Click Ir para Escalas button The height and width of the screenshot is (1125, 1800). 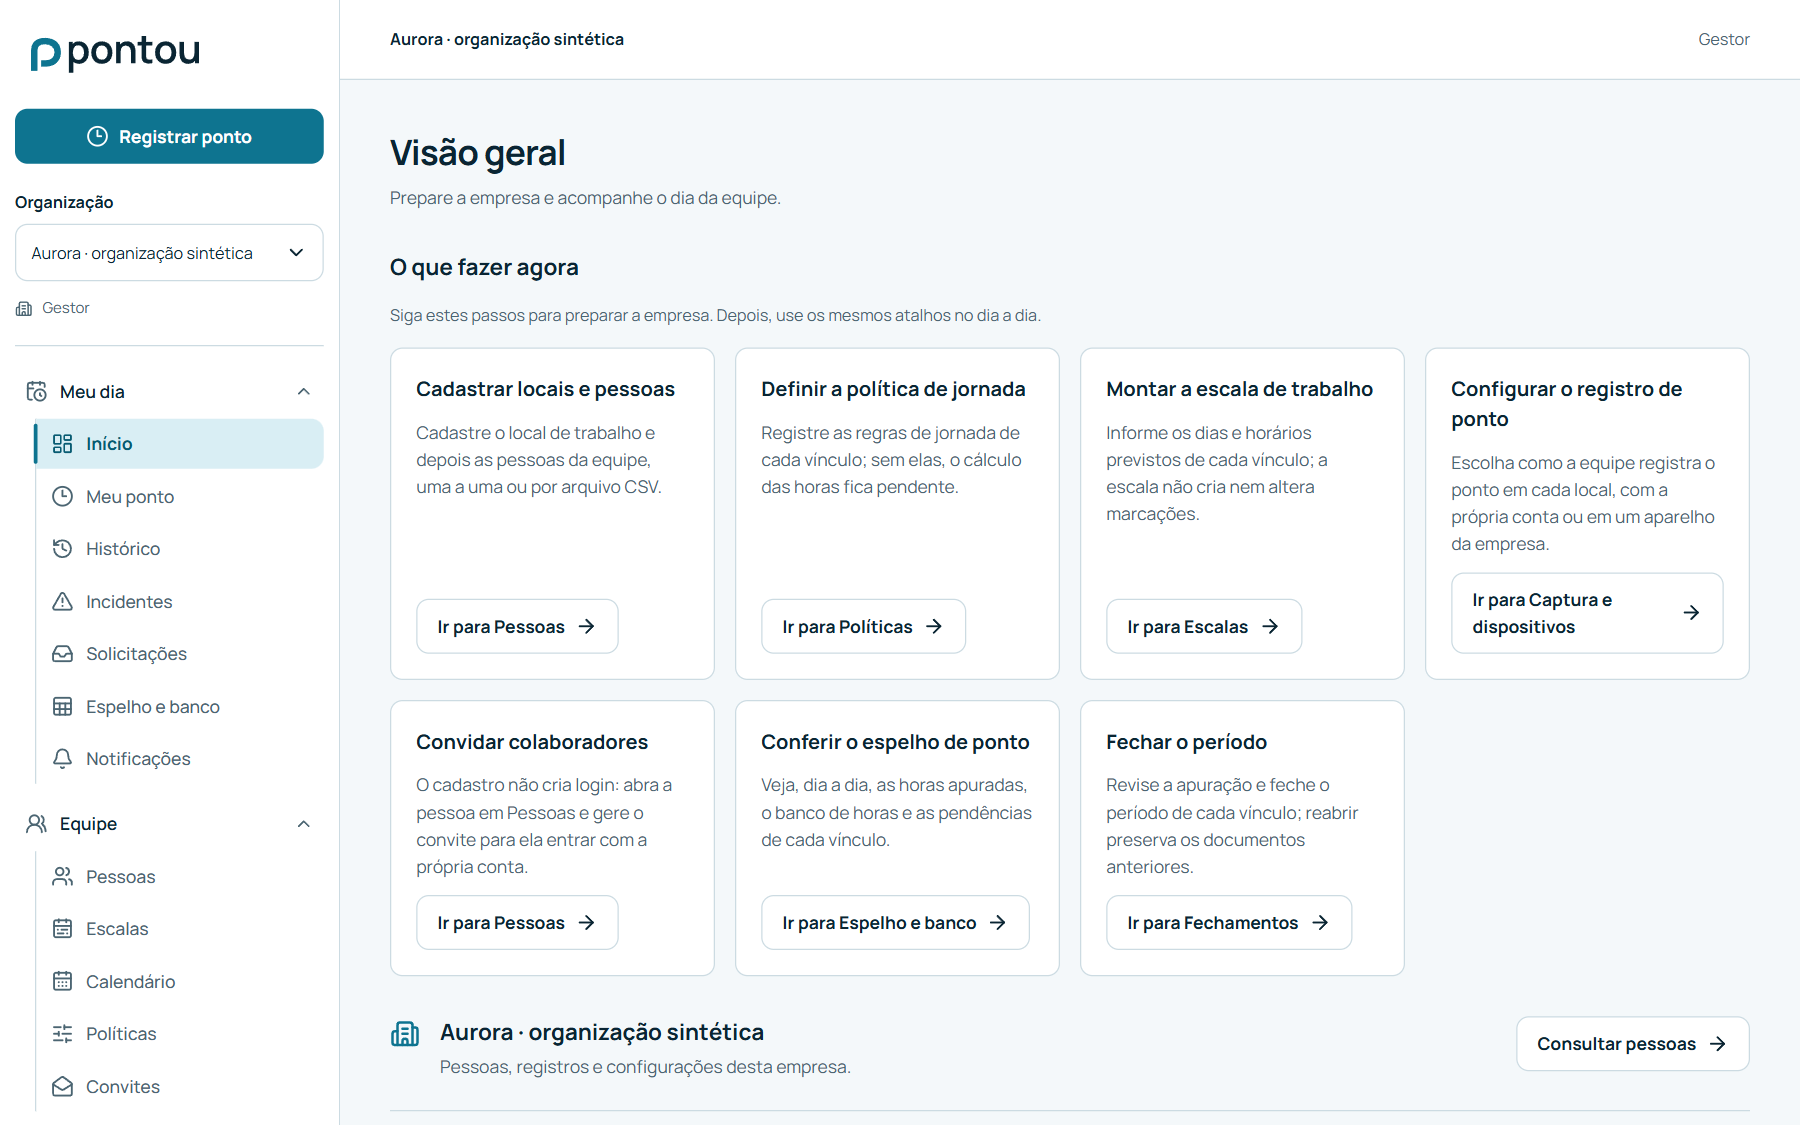pyautogui.click(x=1204, y=626)
